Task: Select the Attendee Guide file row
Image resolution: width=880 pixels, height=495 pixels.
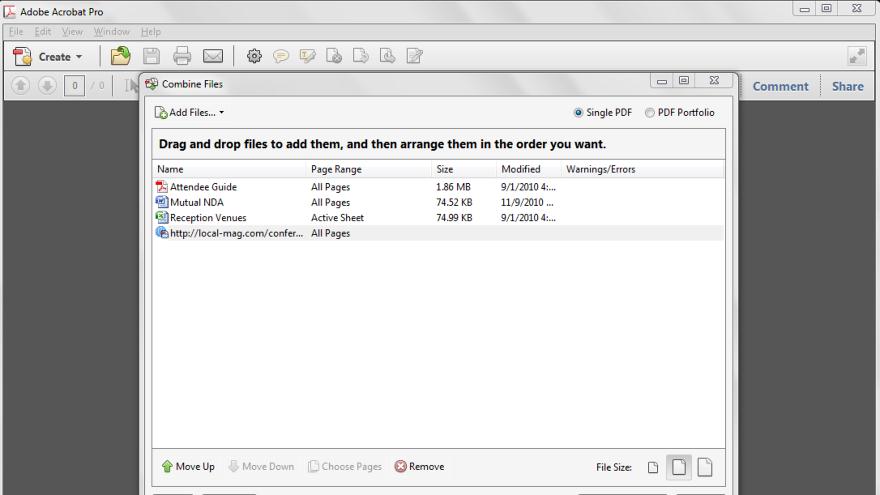Action: (x=438, y=187)
